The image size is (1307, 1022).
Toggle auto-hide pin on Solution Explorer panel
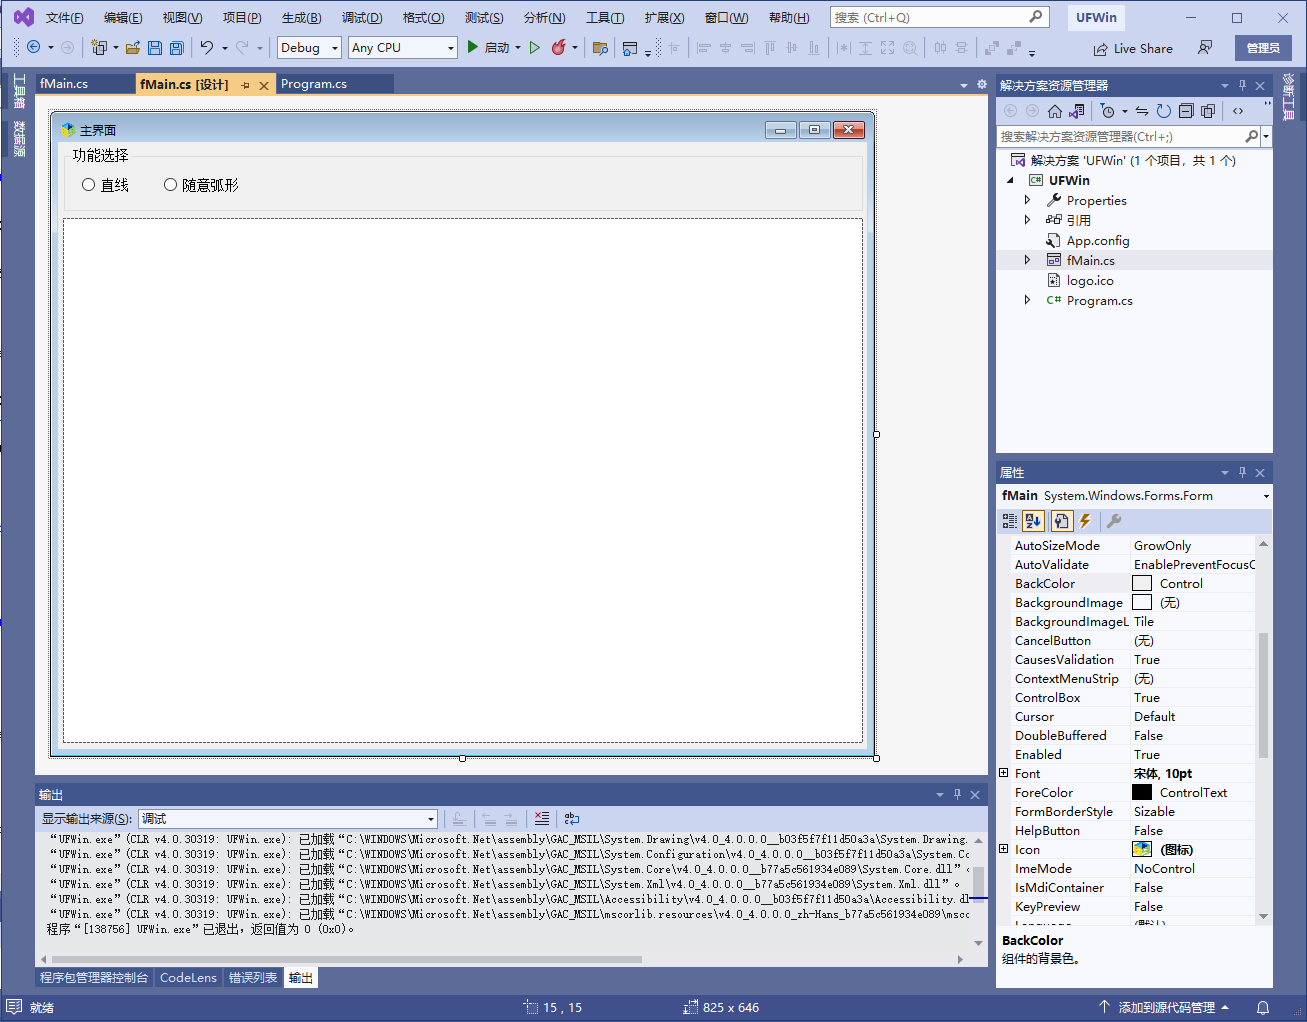(1242, 85)
